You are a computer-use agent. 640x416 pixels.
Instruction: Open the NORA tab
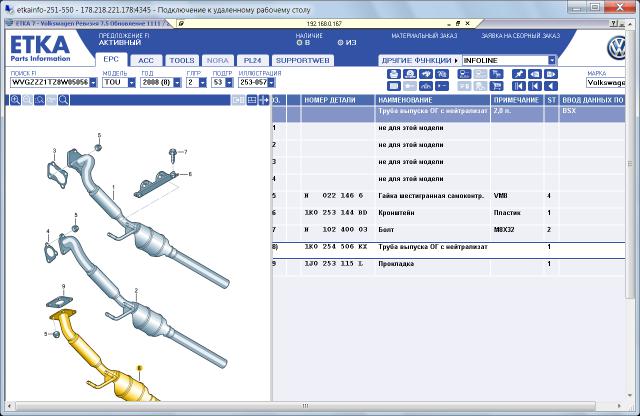(218, 60)
